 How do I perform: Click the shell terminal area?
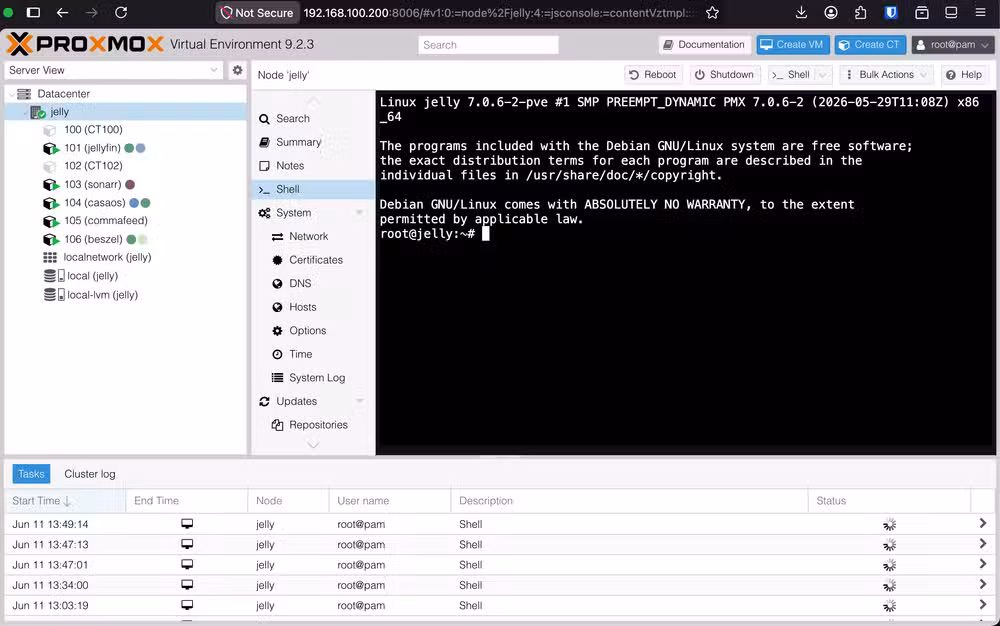[686, 273]
